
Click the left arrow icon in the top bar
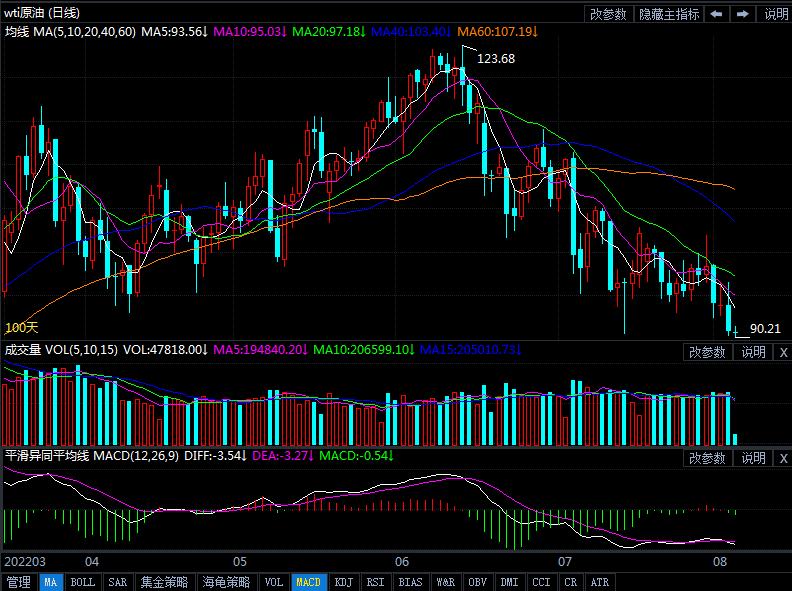pyautogui.click(x=718, y=13)
